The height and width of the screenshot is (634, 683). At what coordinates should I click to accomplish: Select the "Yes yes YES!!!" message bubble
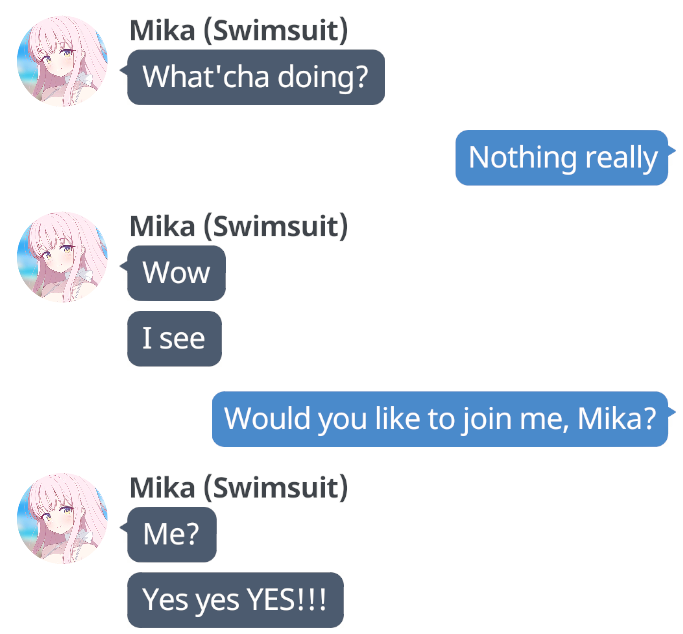pos(235,600)
